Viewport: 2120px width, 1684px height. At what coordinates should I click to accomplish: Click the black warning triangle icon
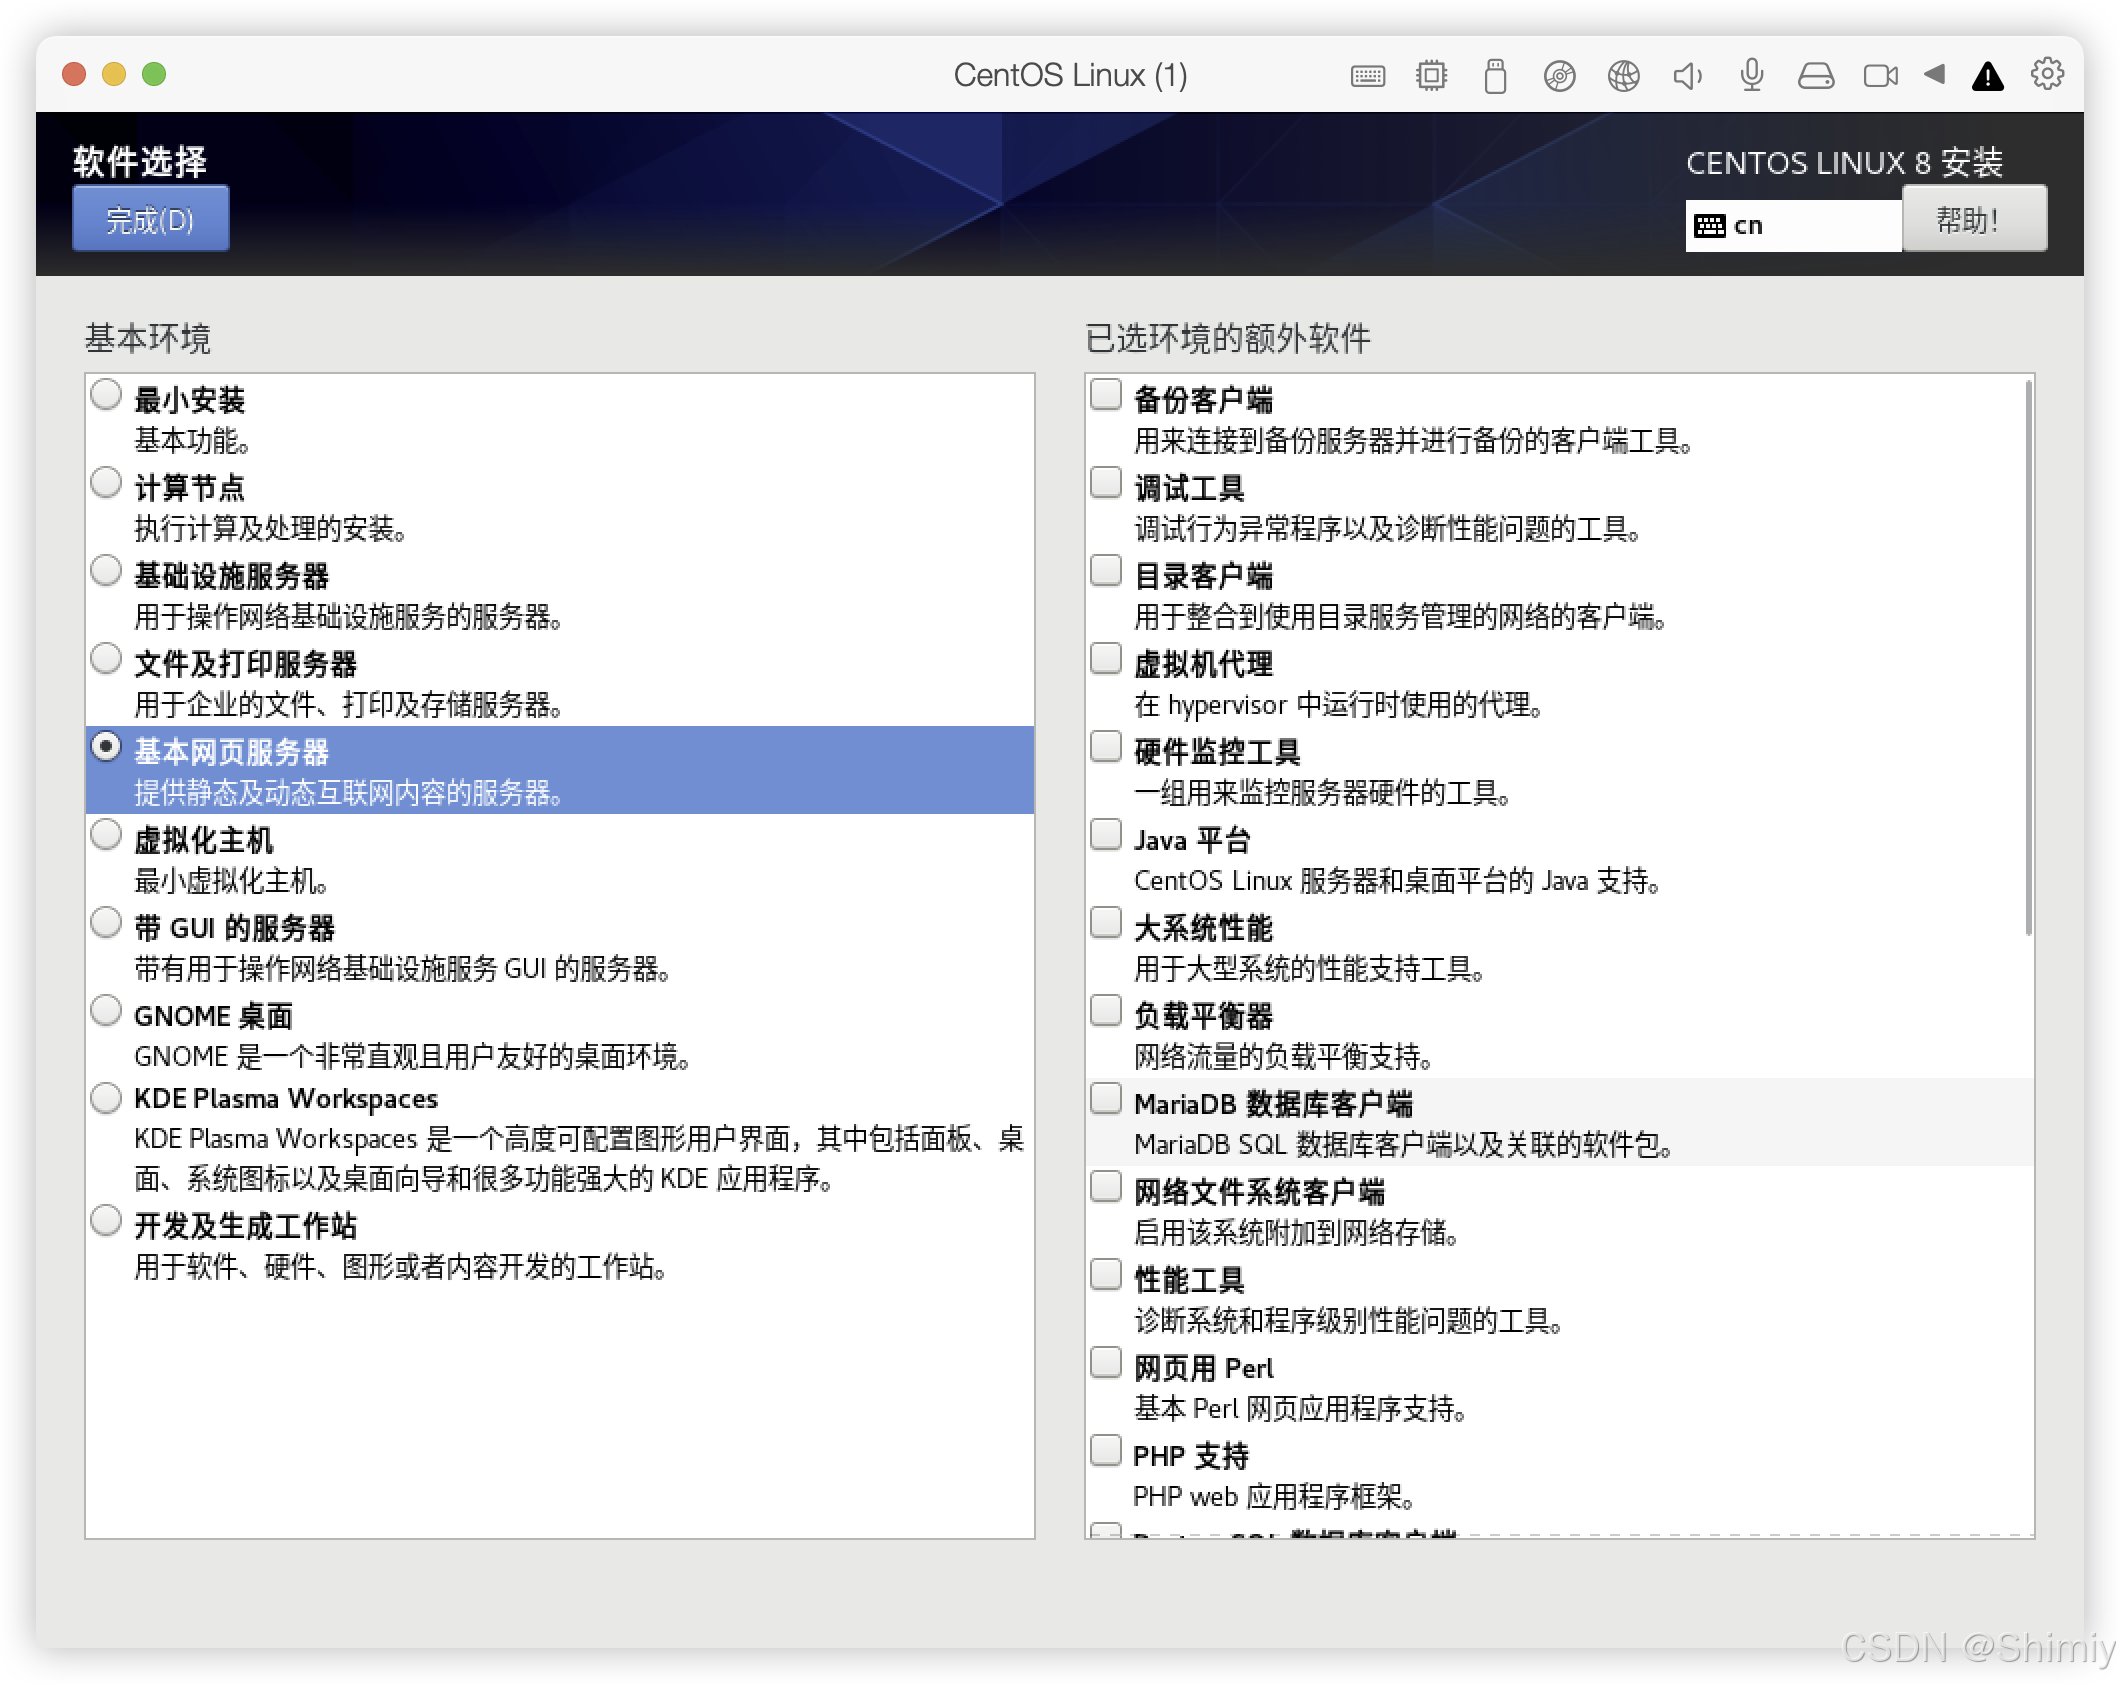1987,76
